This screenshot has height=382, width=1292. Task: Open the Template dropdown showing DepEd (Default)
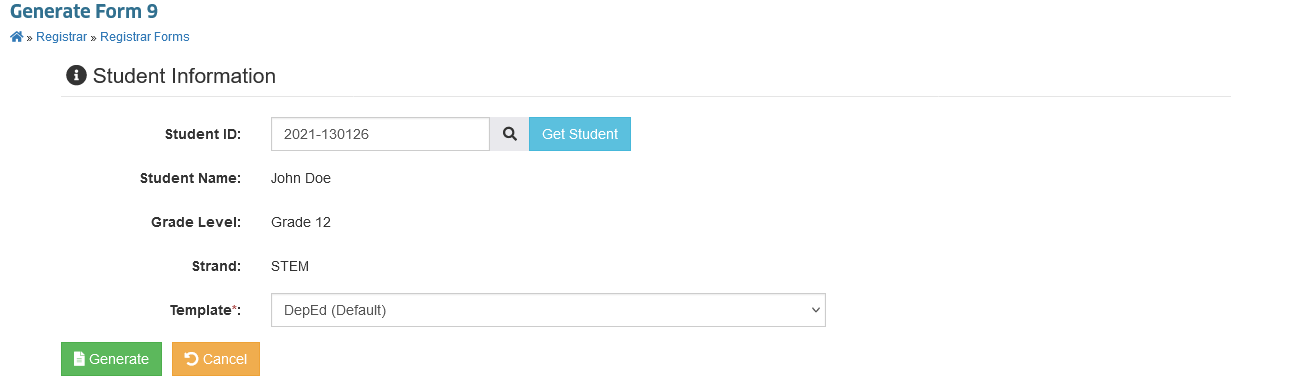(x=548, y=310)
